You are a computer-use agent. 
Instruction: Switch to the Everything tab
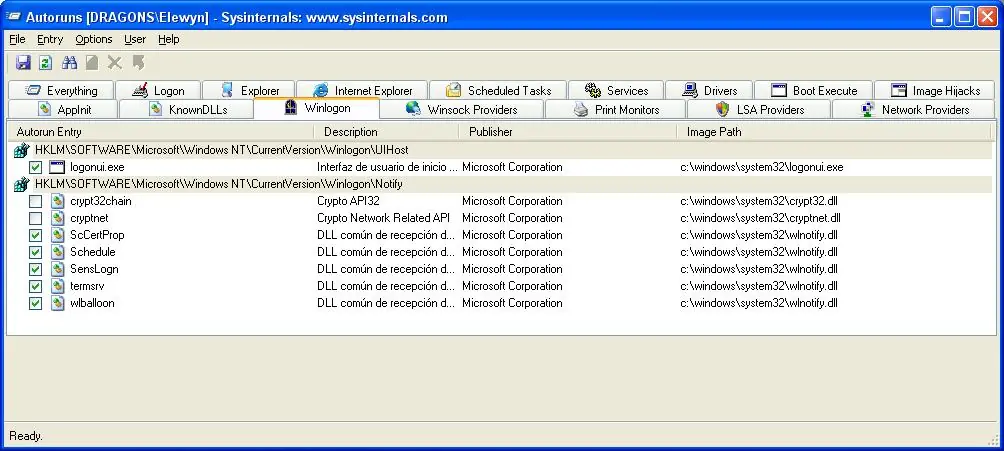click(x=61, y=90)
